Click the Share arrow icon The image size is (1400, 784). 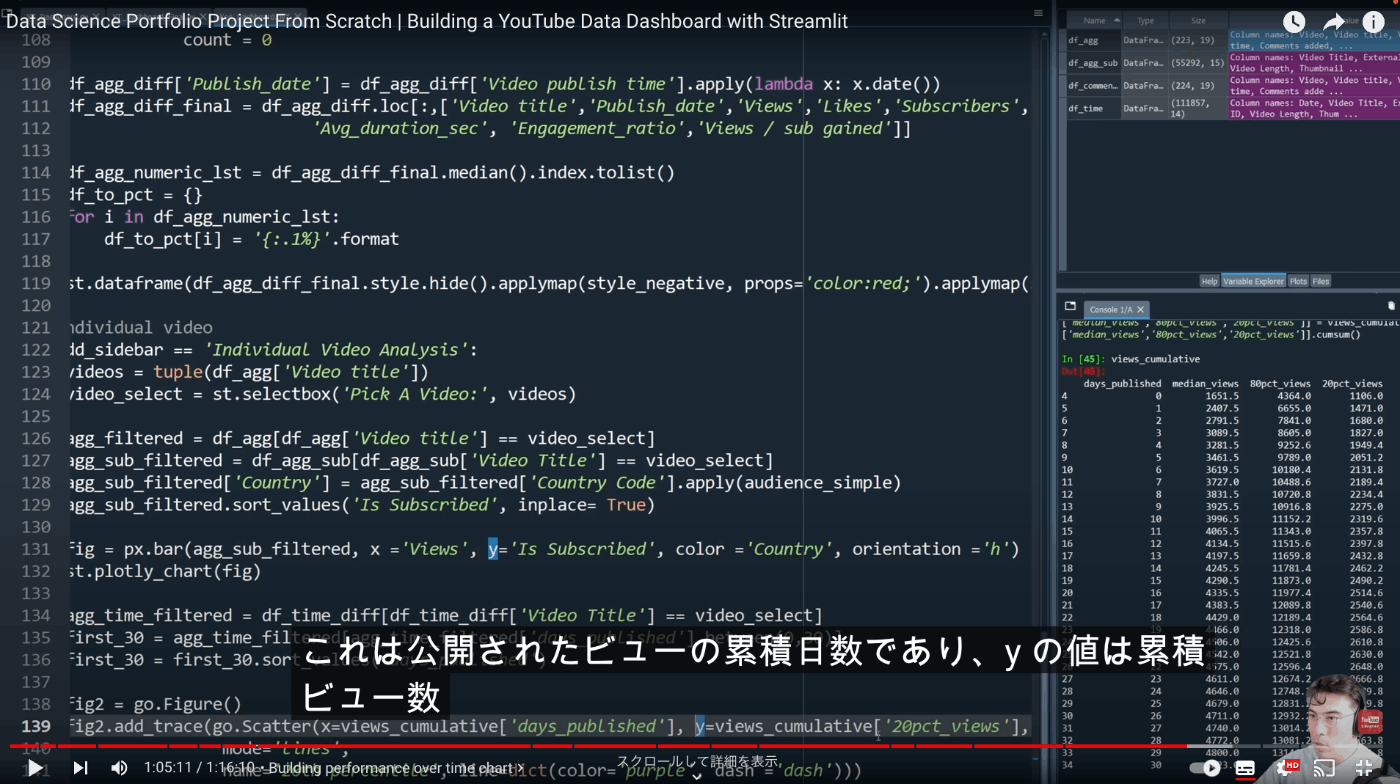[1334, 22]
